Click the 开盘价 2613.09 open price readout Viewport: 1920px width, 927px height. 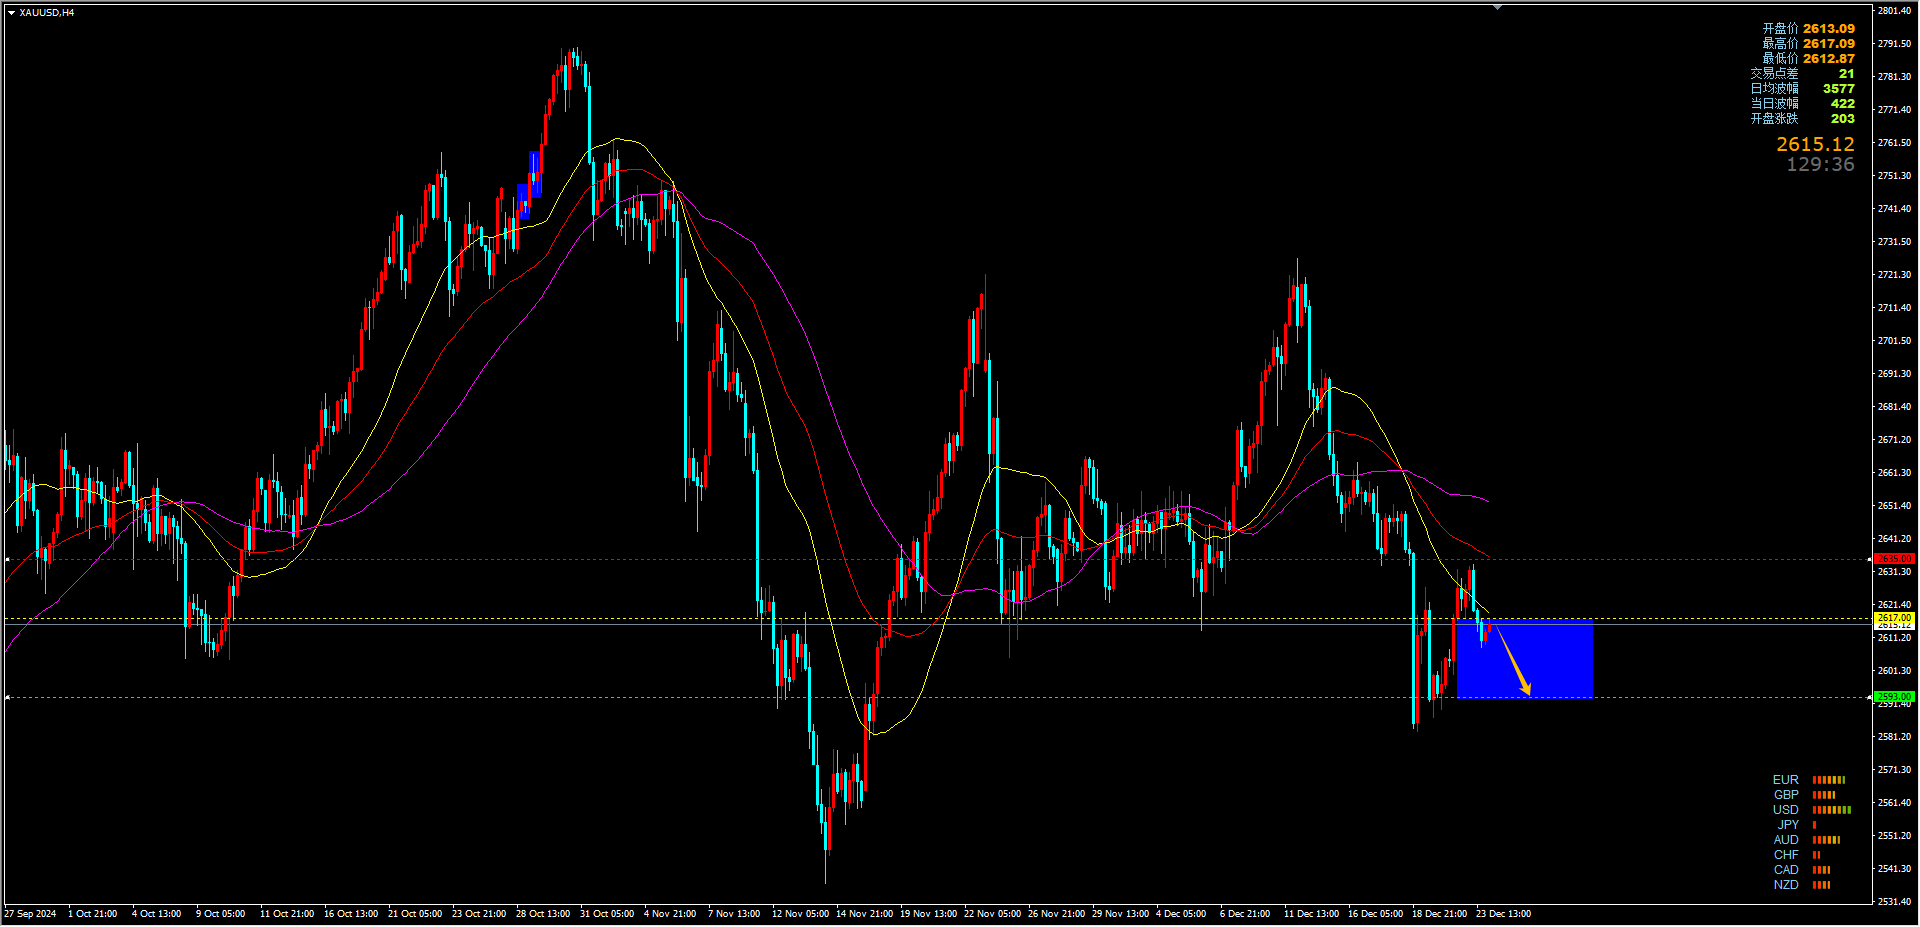click(1808, 29)
